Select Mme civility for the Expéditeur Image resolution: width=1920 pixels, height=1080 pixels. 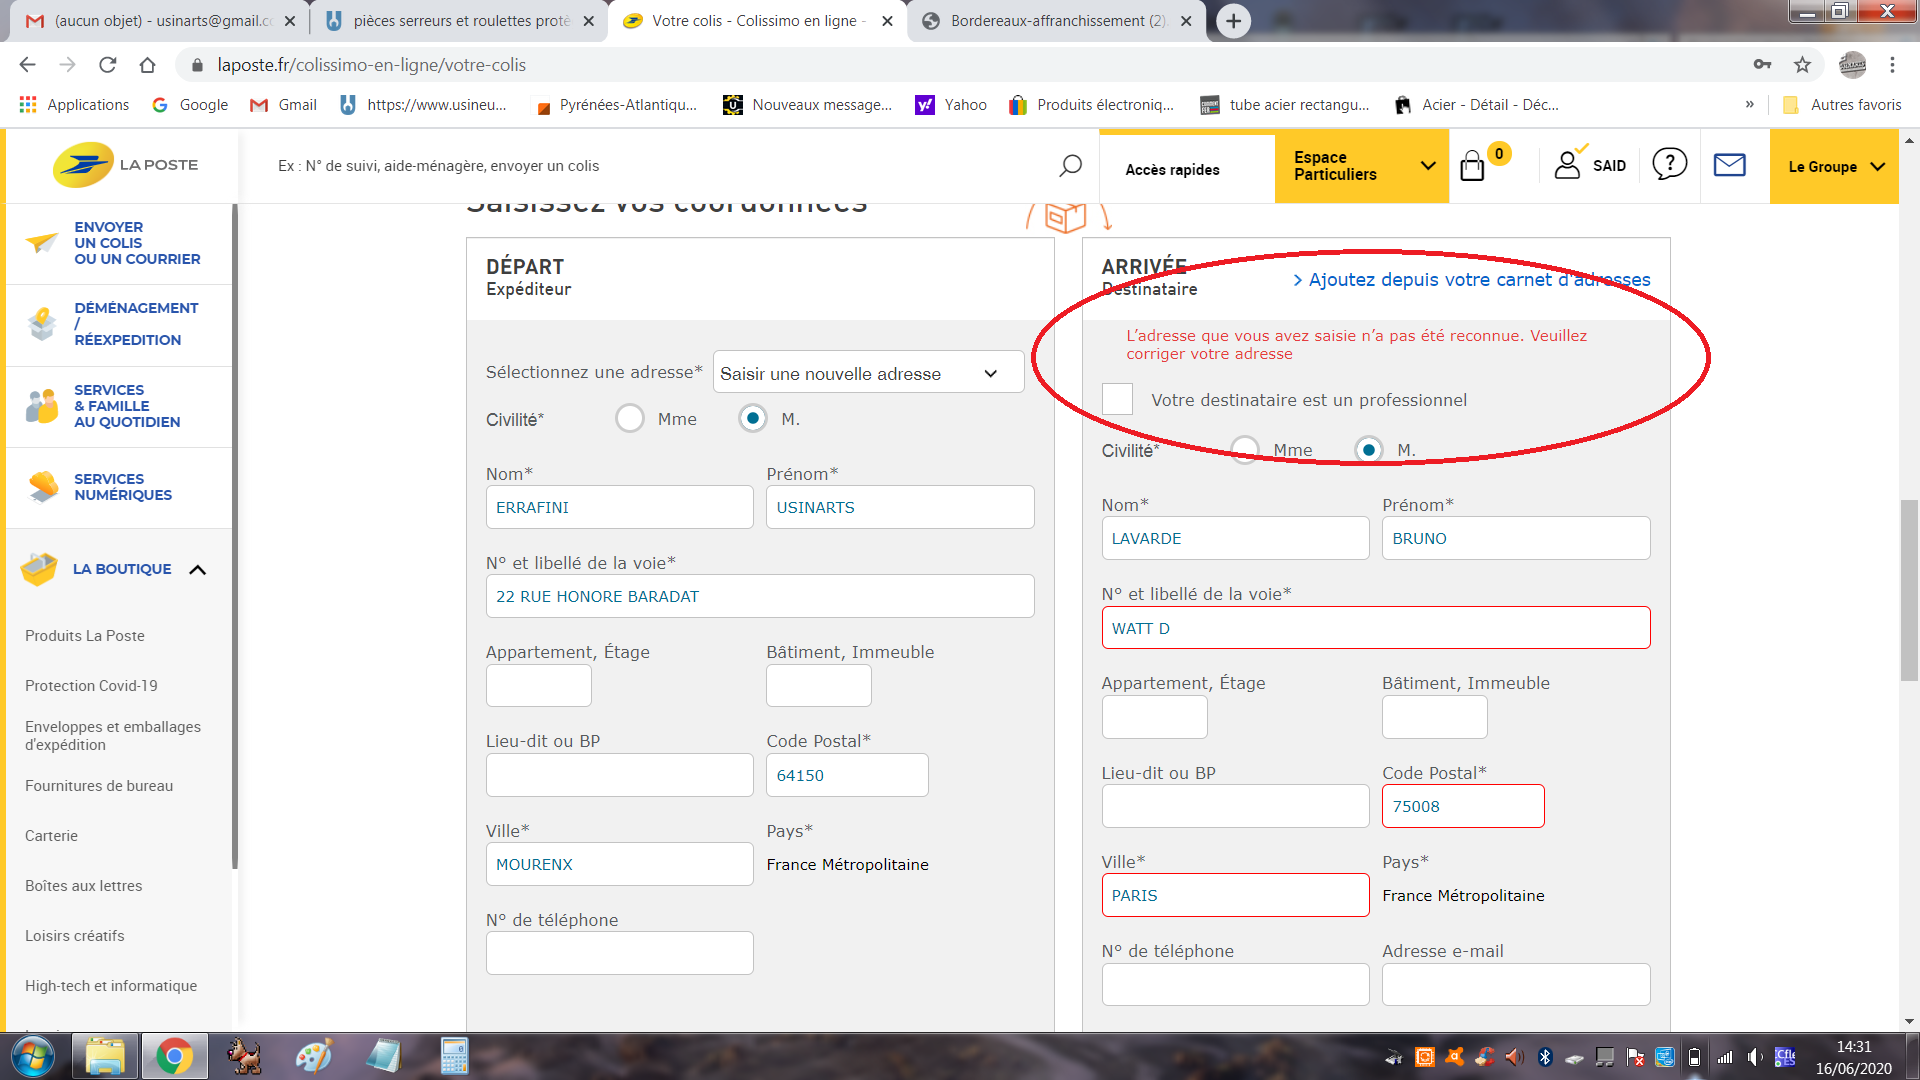coord(630,418)
